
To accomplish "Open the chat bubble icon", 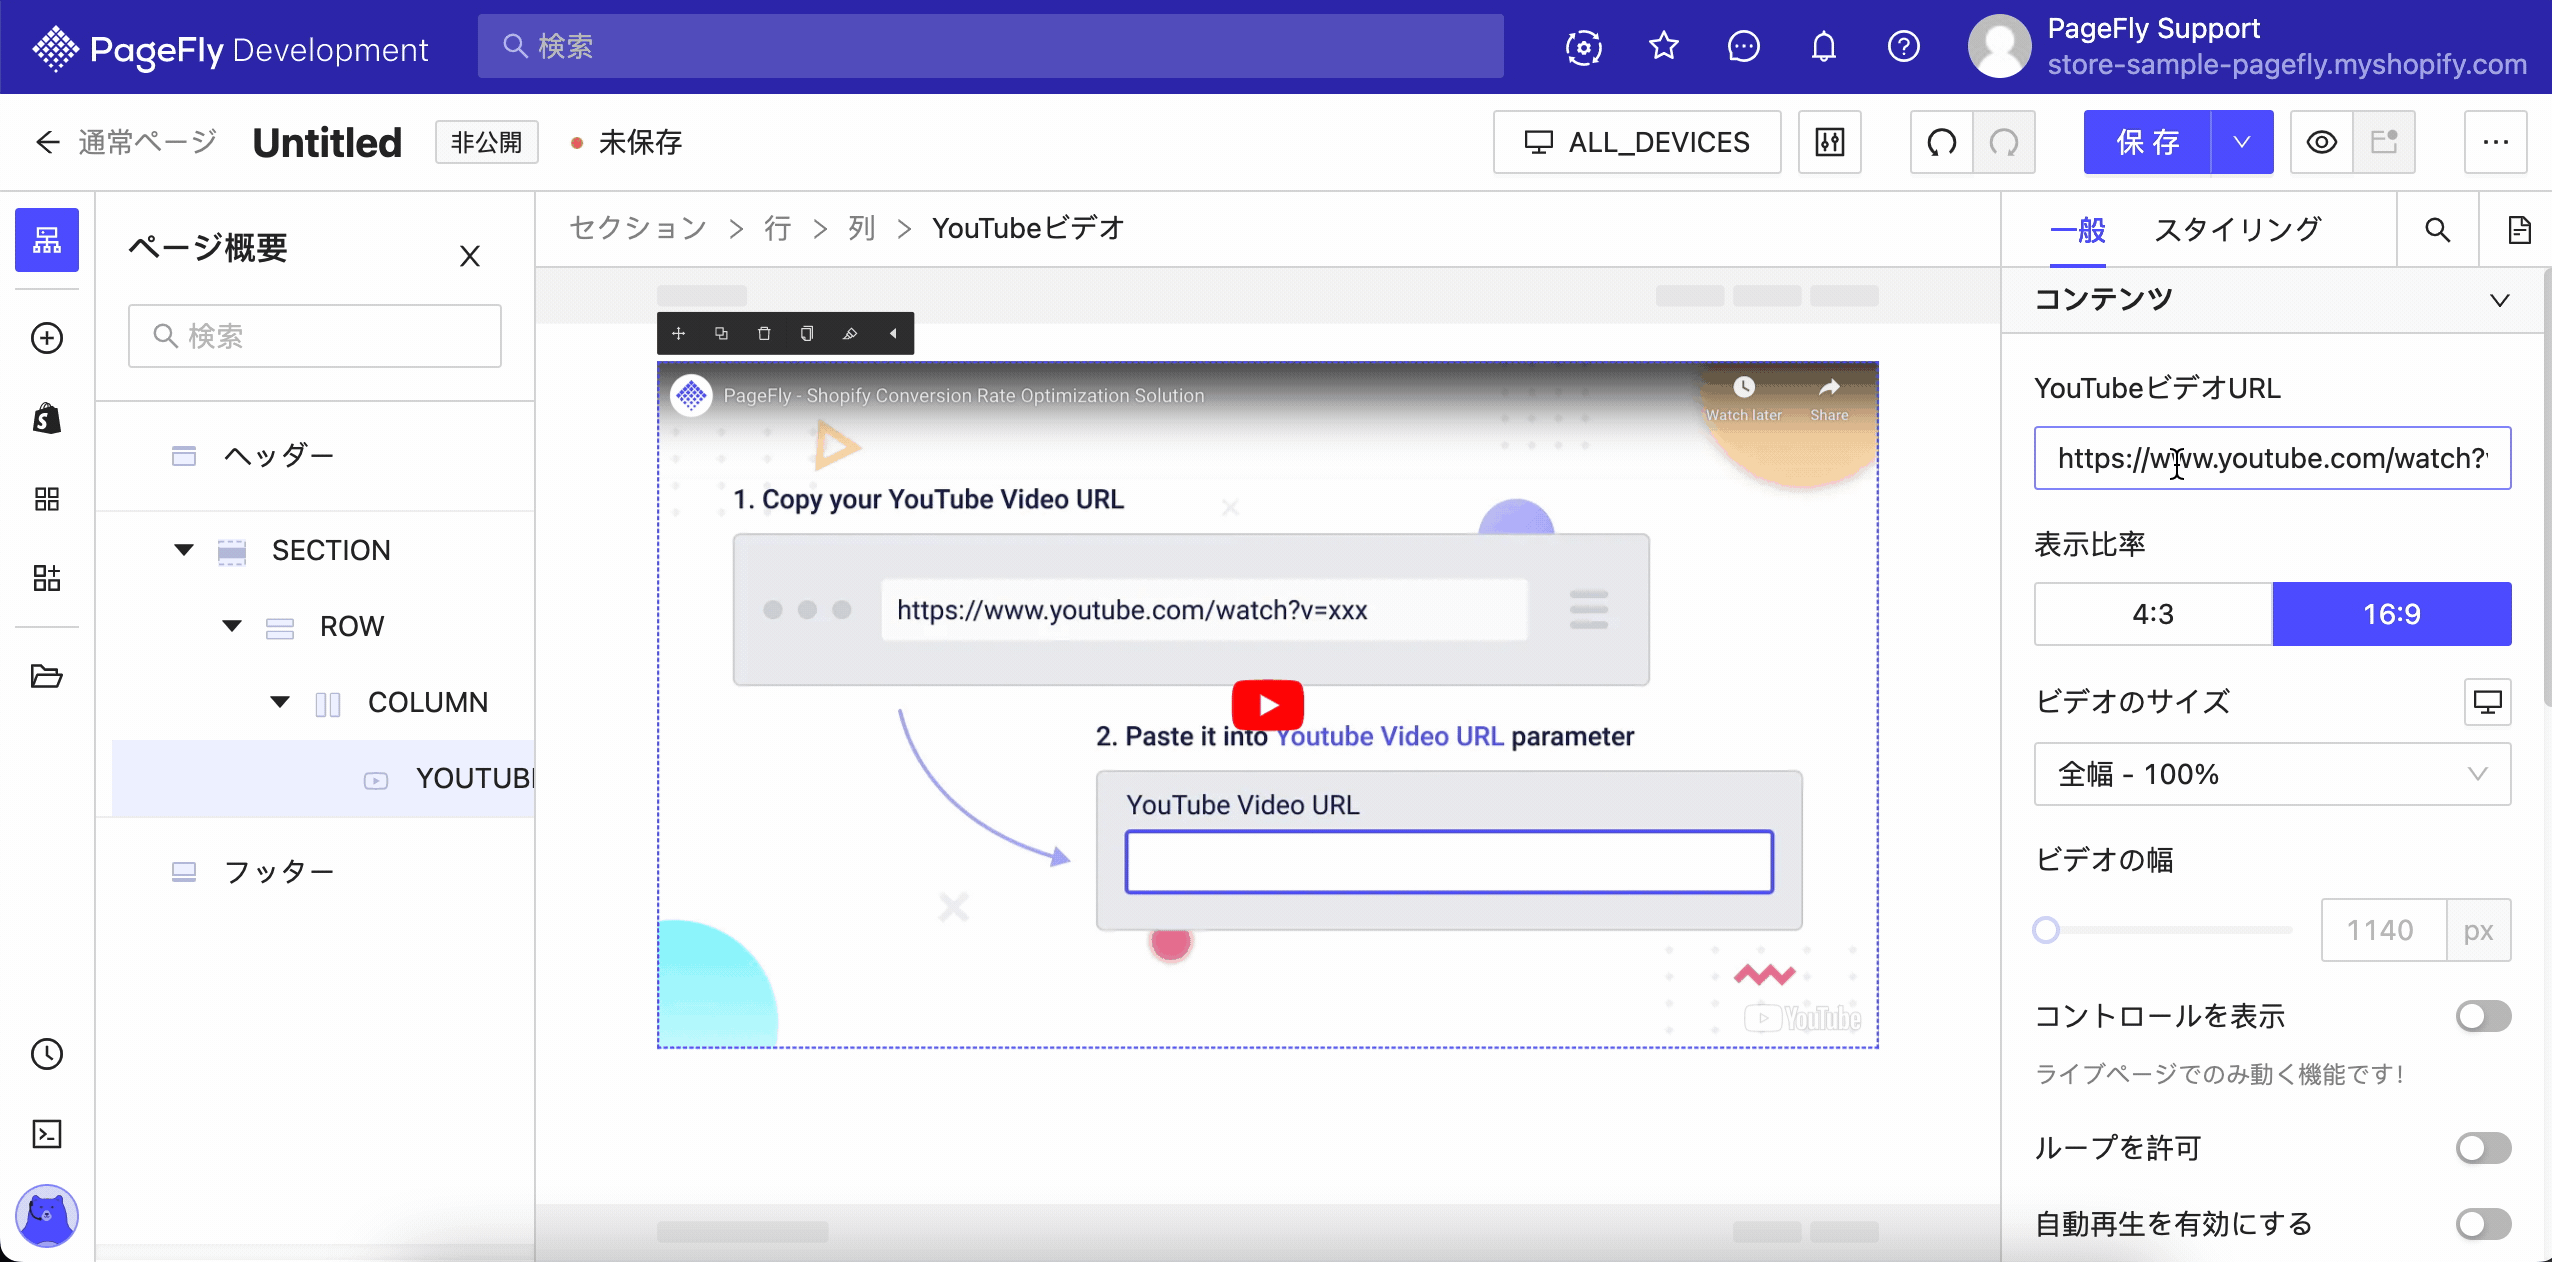I will 1744,46.
